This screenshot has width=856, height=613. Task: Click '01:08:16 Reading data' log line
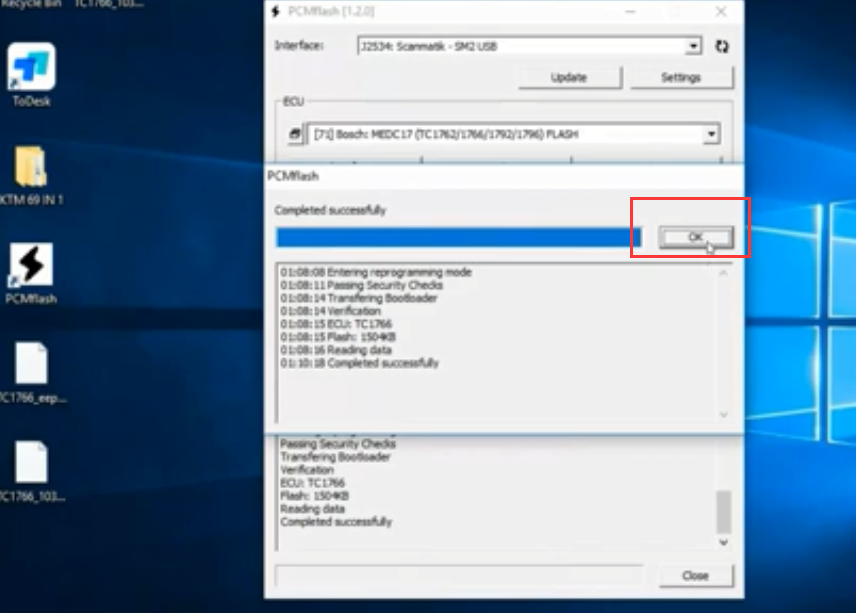tap(336, 350)
